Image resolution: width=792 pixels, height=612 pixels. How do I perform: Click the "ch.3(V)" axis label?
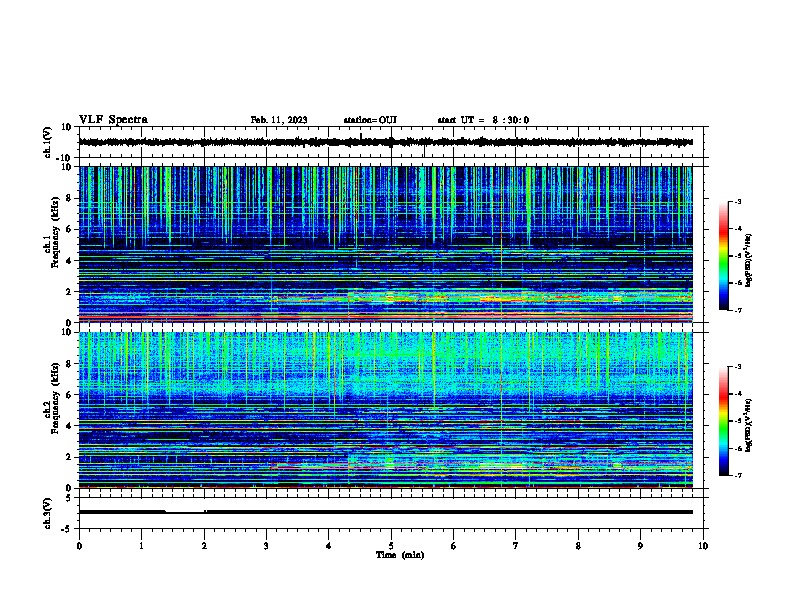click(48, 513)
